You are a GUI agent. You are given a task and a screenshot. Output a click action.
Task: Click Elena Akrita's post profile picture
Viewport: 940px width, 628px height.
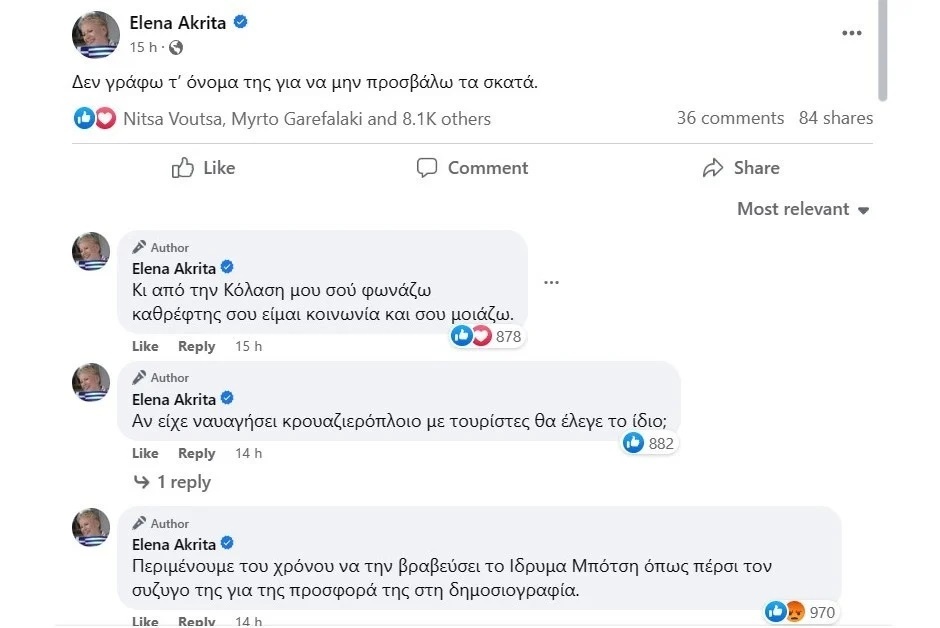tap(96, 34)
